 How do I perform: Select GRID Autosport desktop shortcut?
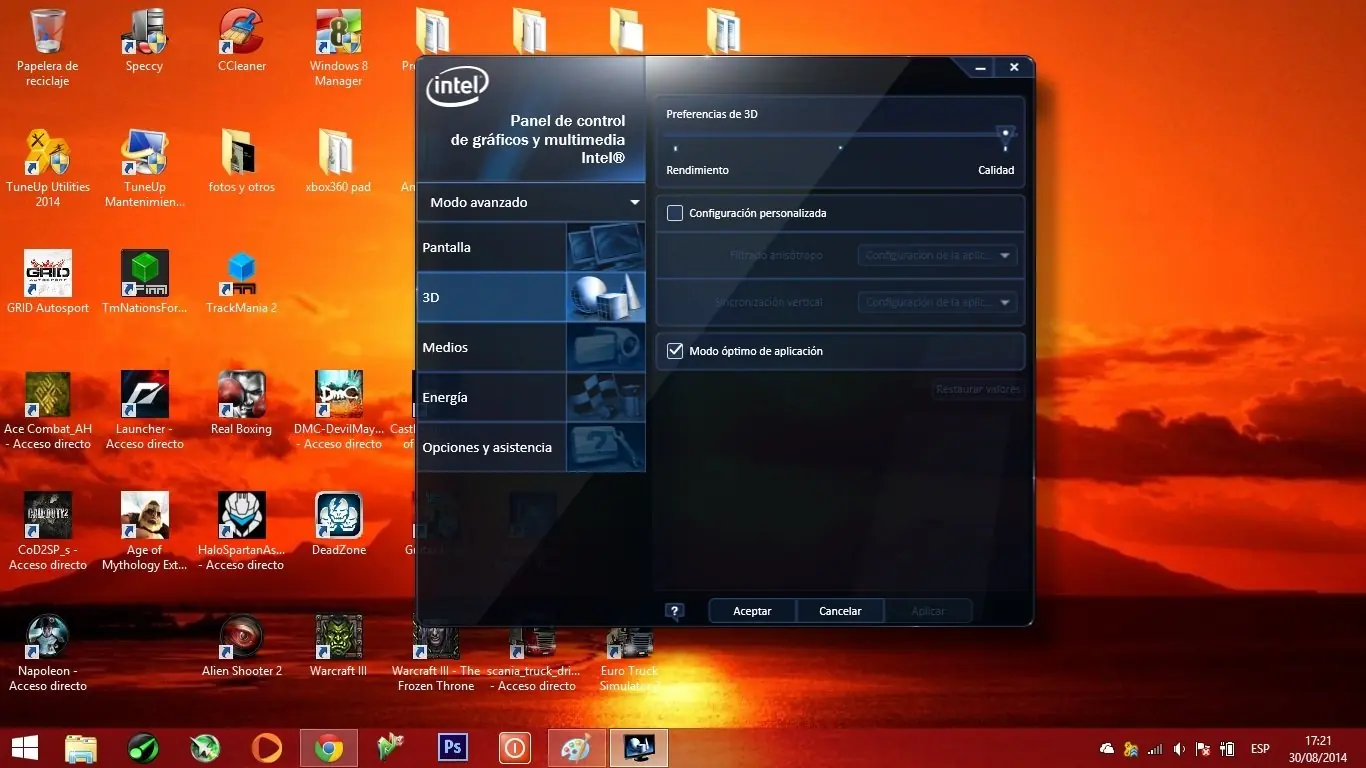pyautogui.click(x=48, y=283)
